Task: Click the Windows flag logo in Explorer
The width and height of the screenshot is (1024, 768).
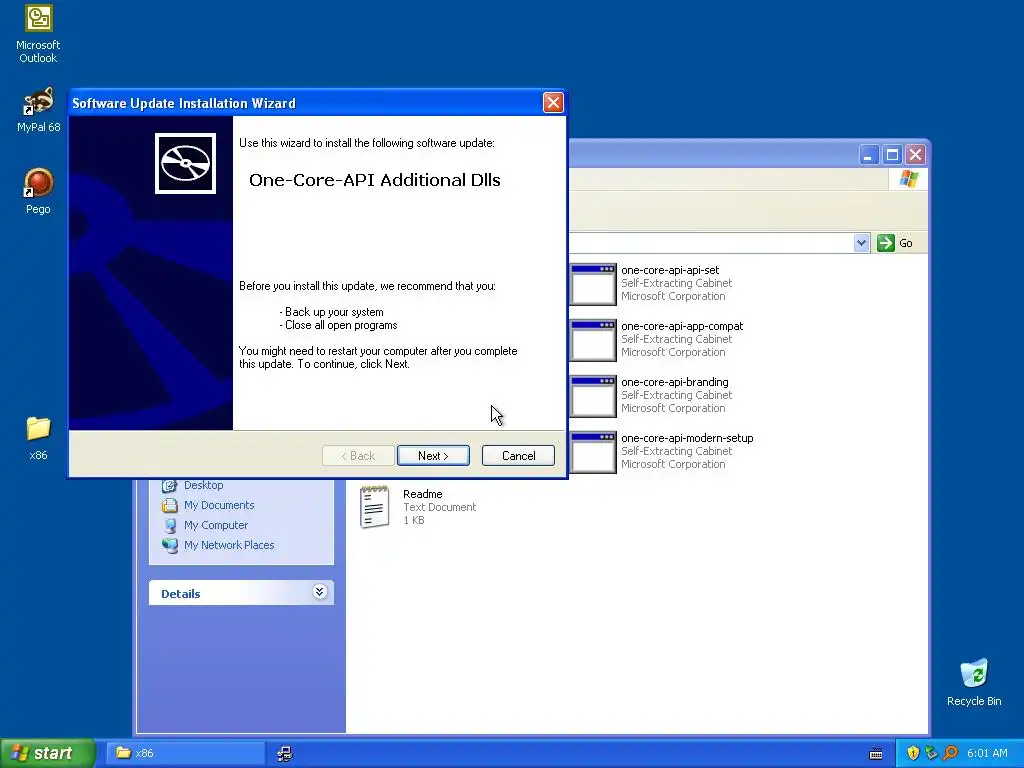Action: point(908,179)
